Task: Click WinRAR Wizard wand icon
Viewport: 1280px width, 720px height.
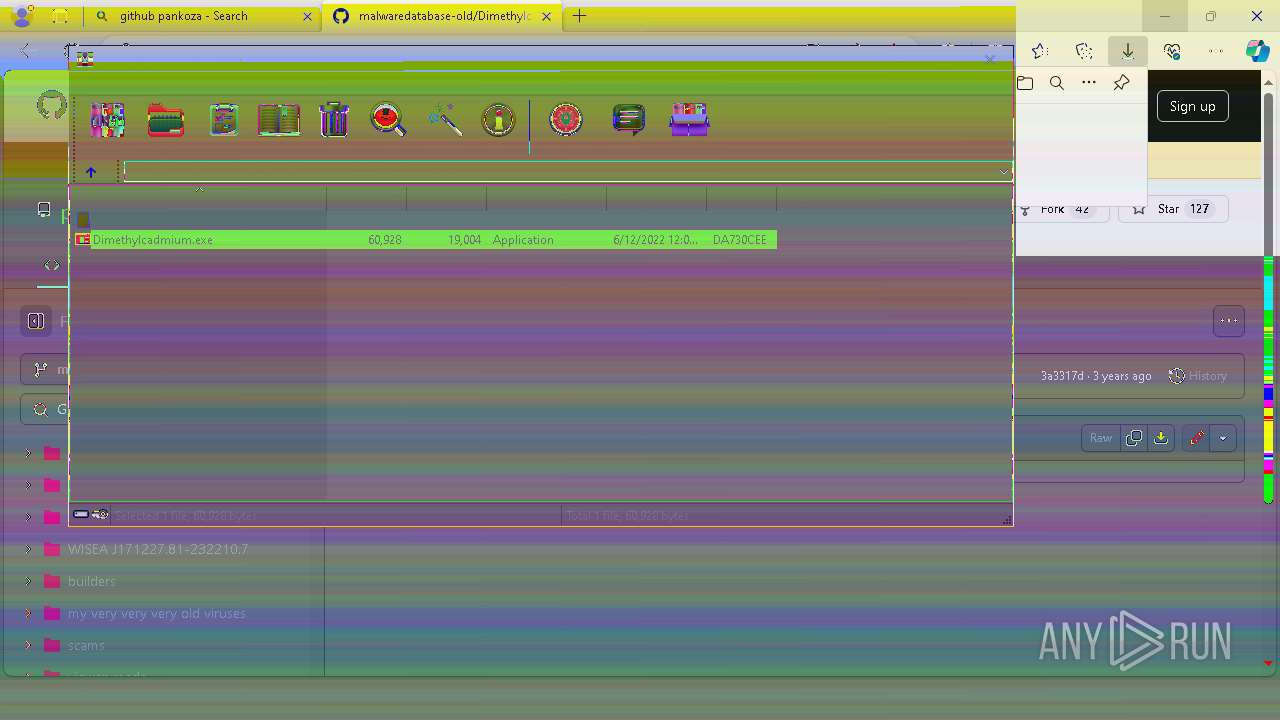Action: 444,120
